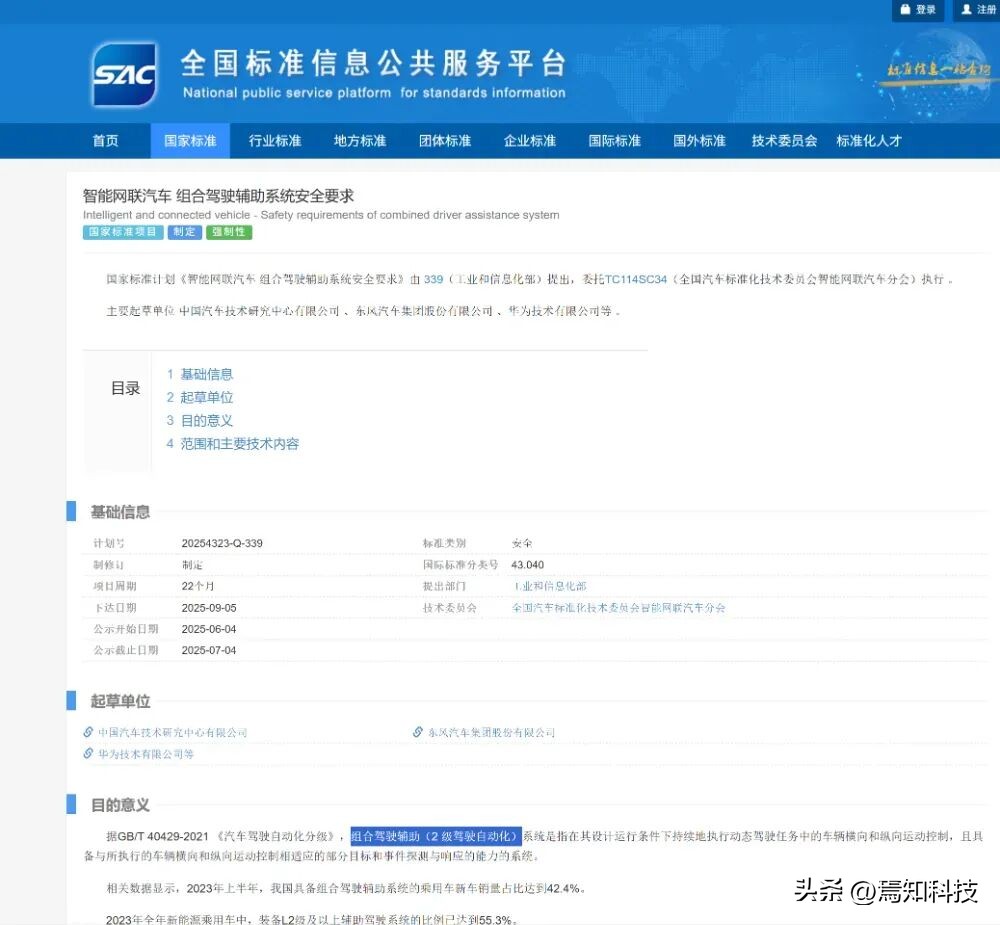Click link icon beside 华为技术有限公司
This screenshot has height=925, width=1000.
[x=89, y=753]
